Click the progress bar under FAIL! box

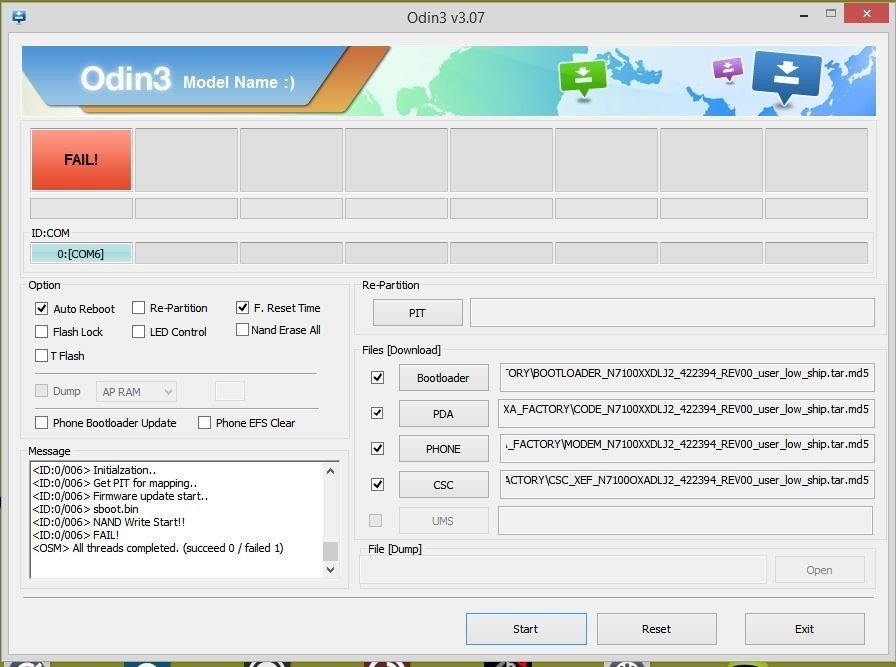[81, 208]
